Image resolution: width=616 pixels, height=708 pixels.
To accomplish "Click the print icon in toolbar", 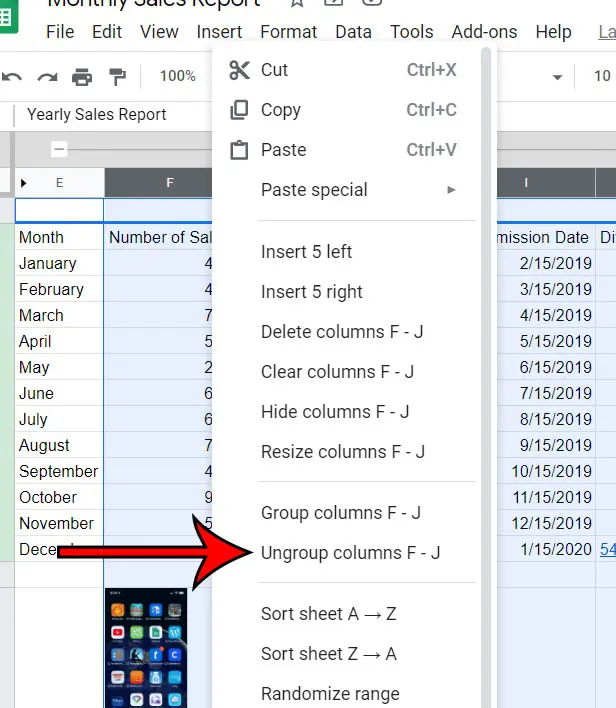I will [x=82, y=76].
